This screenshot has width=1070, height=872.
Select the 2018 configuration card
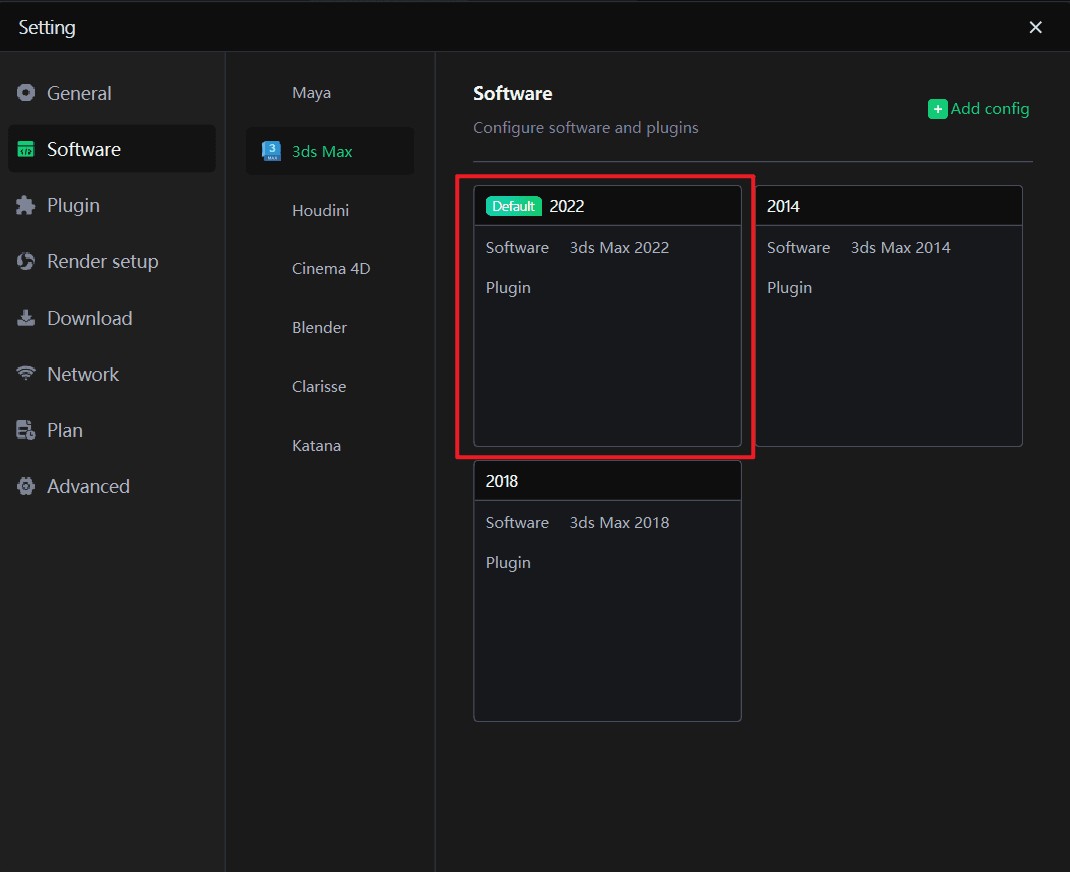pos(607,590)
